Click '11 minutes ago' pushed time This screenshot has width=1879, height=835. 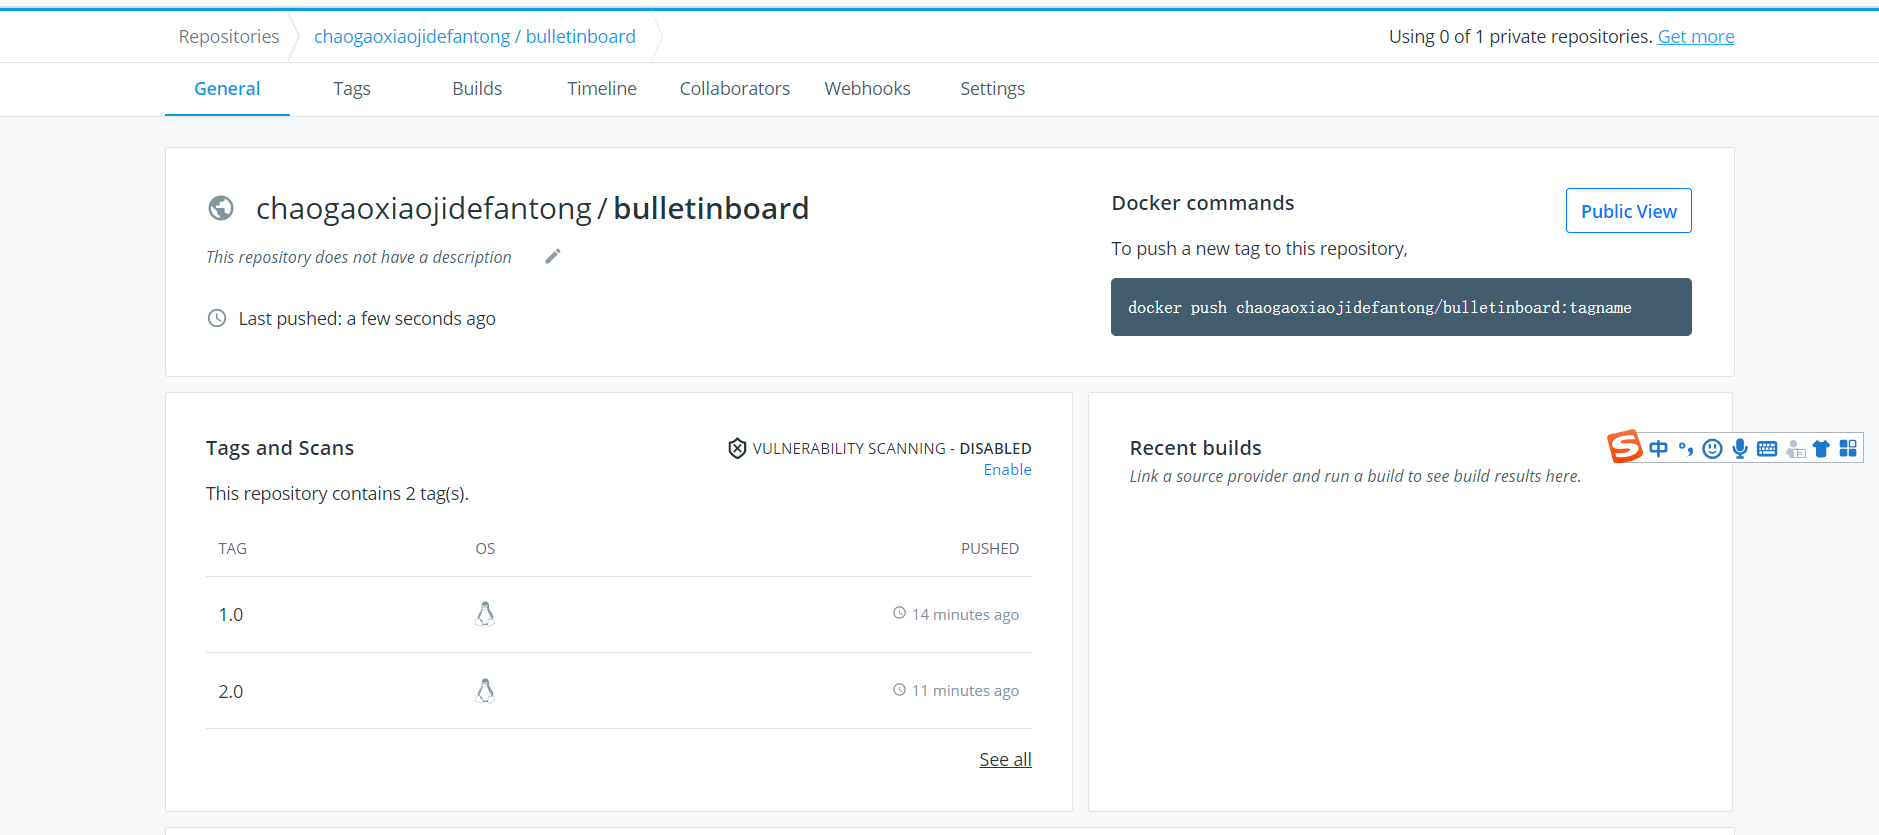pos(965,690)
